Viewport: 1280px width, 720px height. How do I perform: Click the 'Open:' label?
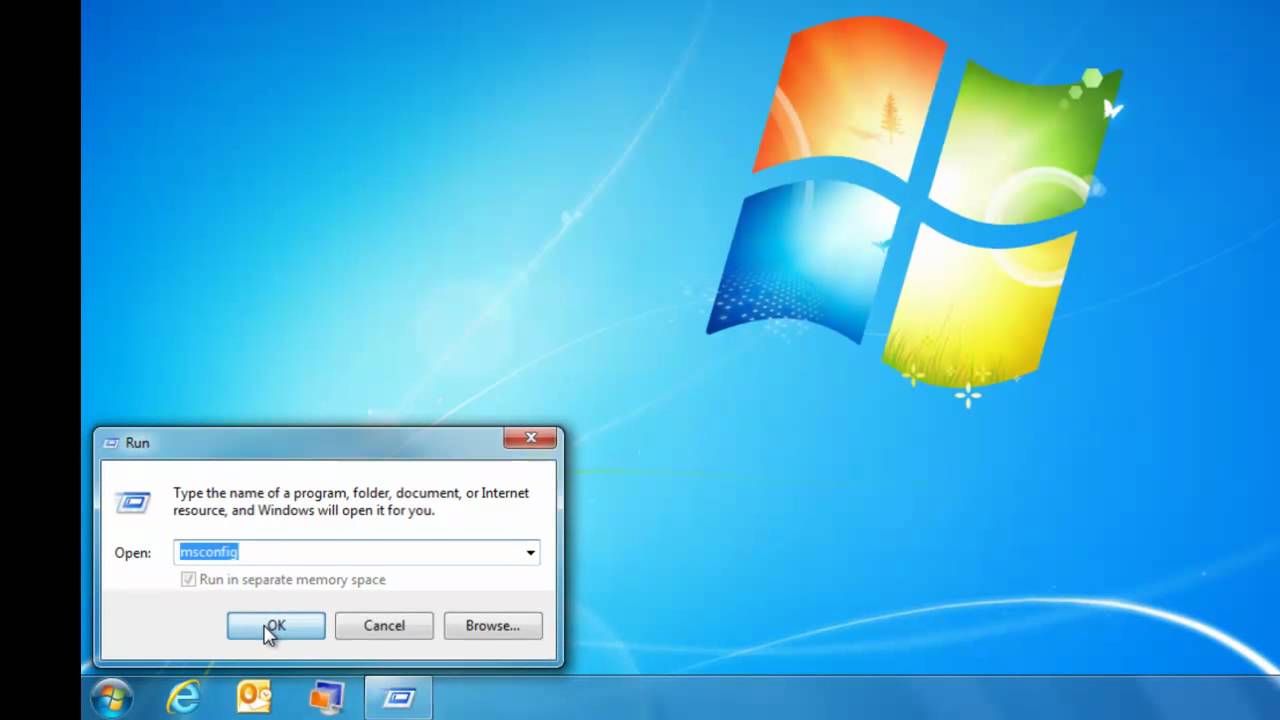[133, 553]
